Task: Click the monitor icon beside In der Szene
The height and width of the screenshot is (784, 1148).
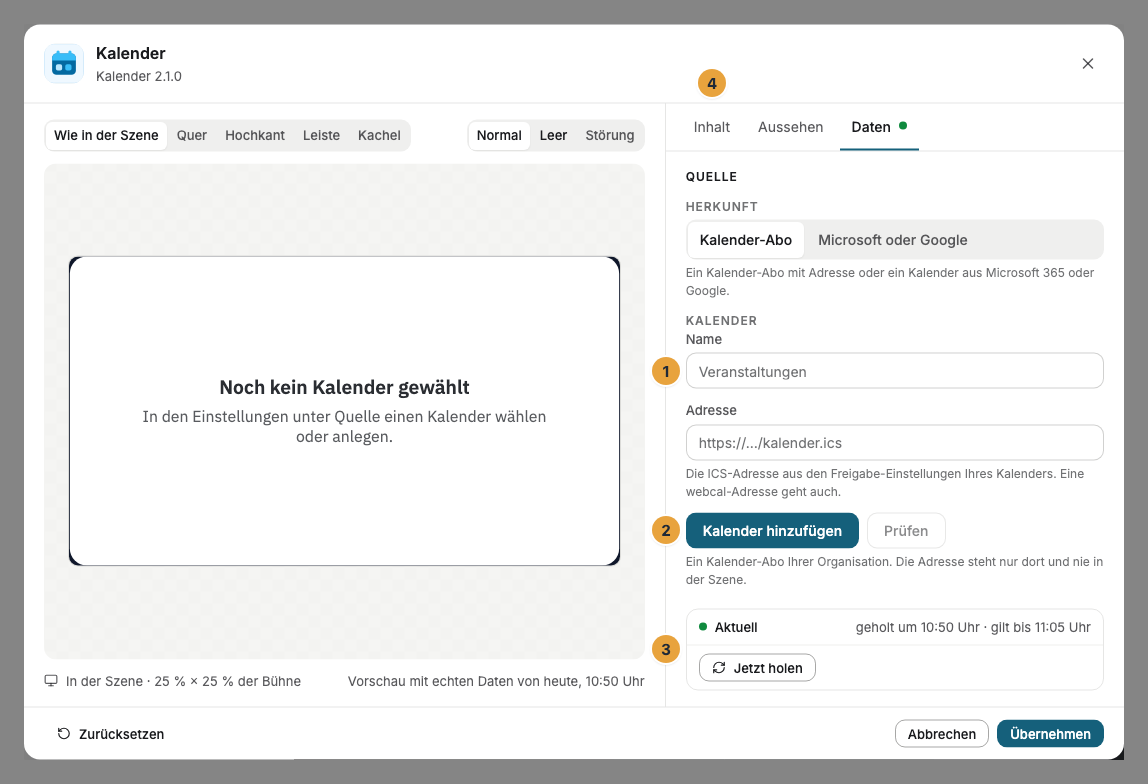Action: point(51,681)
